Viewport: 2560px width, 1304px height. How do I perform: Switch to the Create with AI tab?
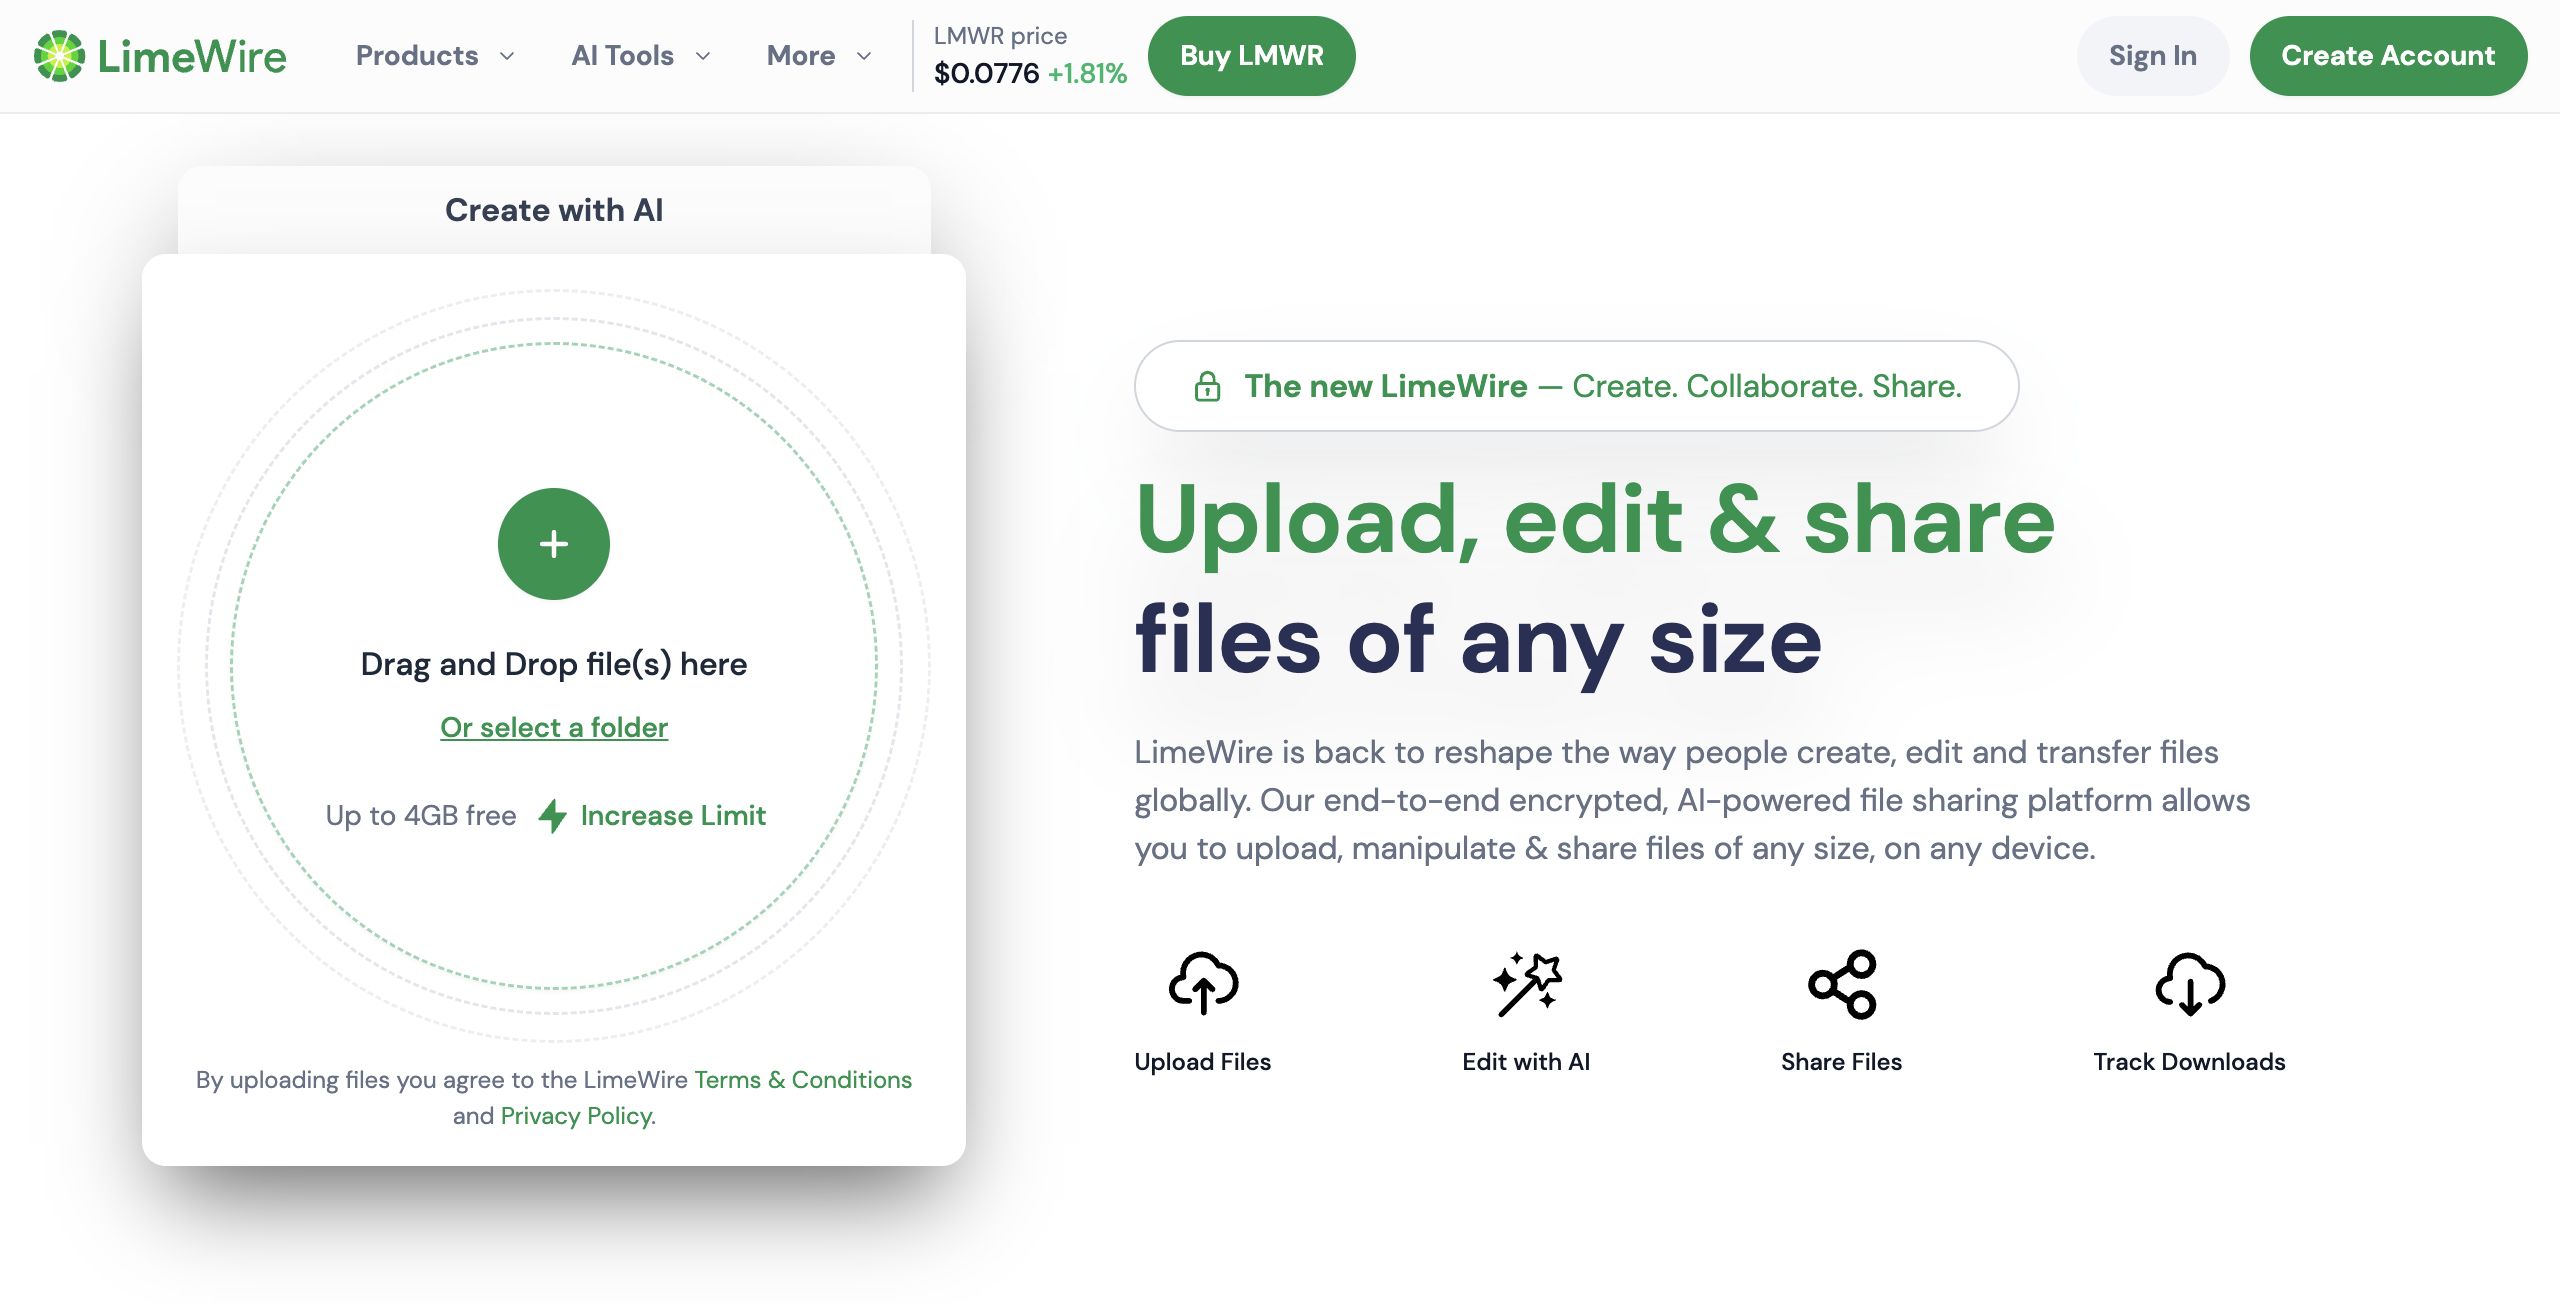point(554,210)
